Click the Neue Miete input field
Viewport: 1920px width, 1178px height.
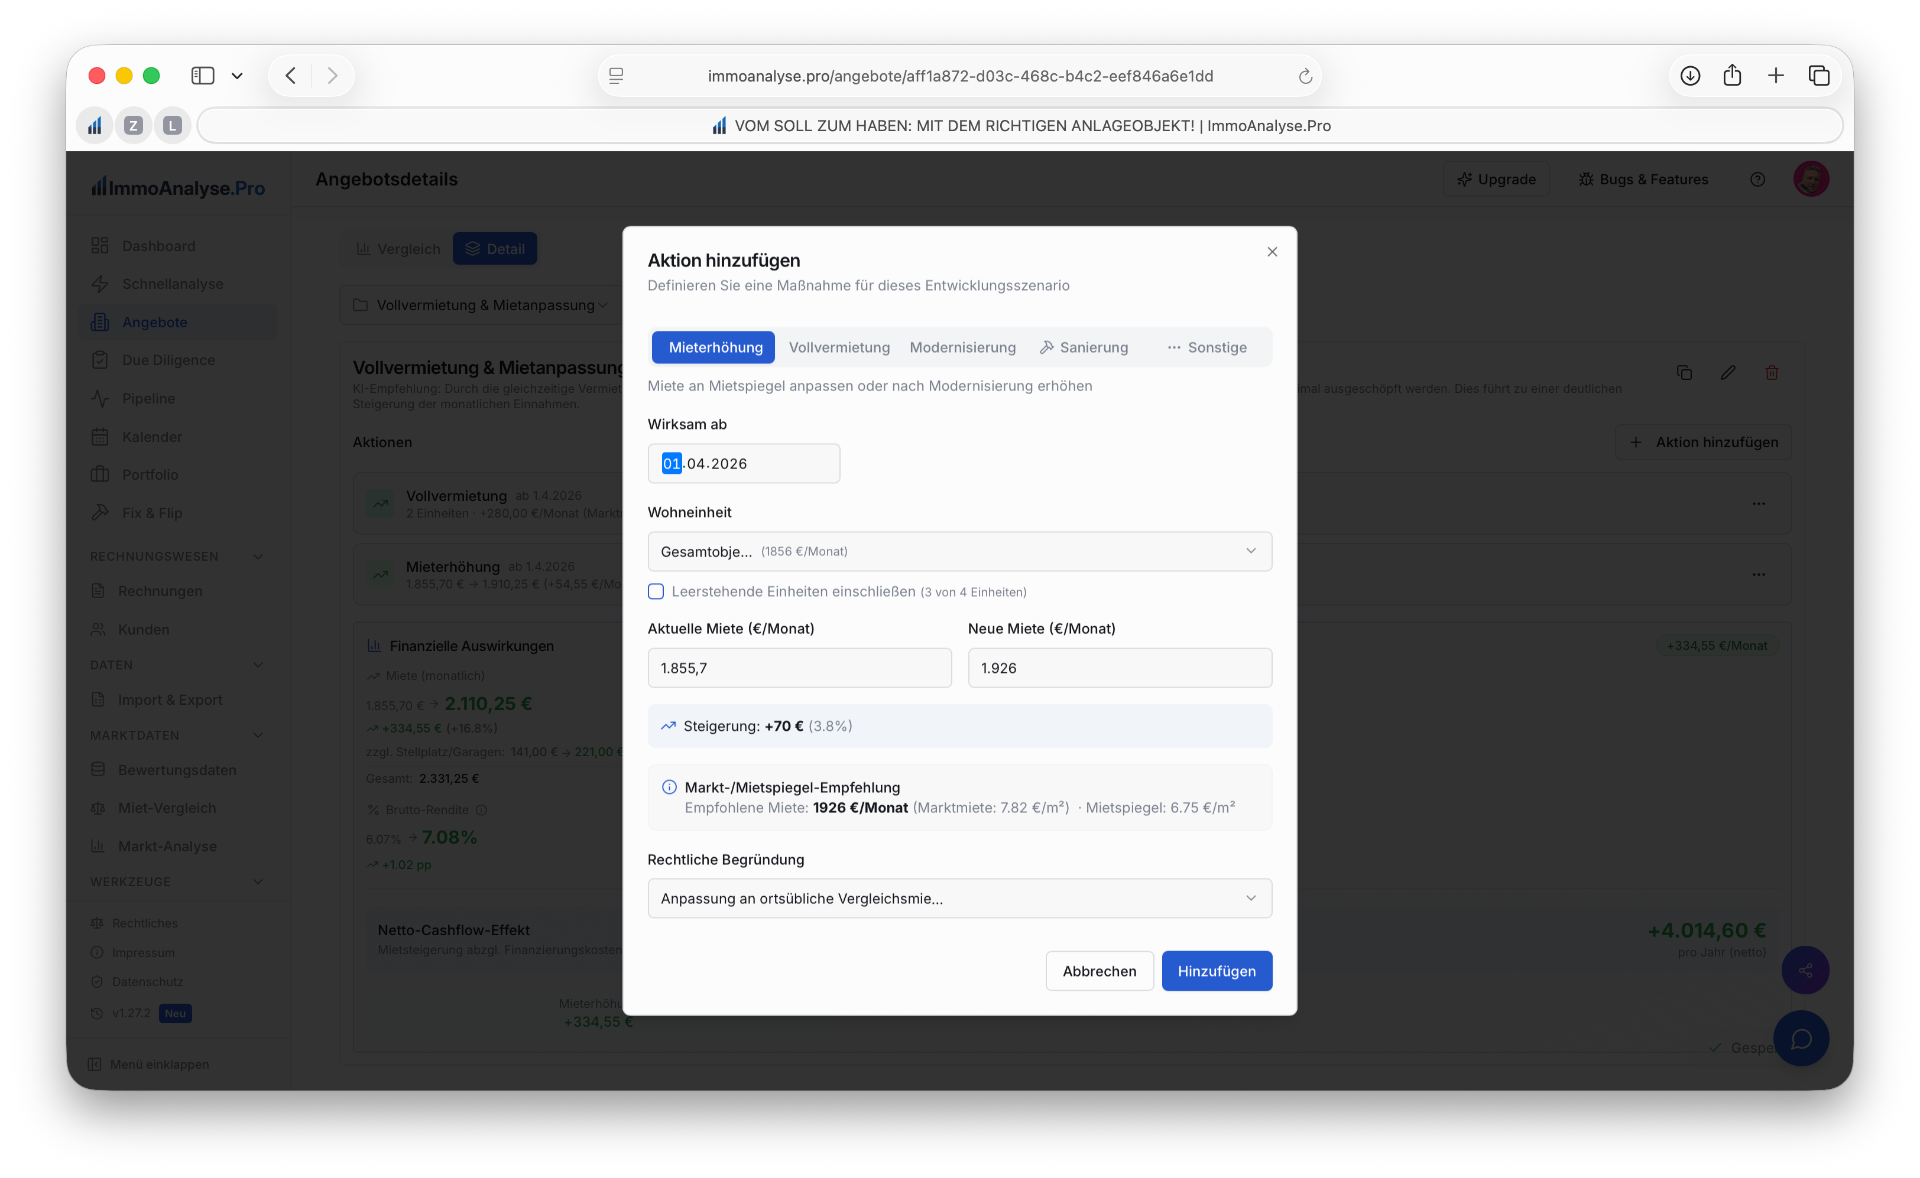tap(1120, 668)
